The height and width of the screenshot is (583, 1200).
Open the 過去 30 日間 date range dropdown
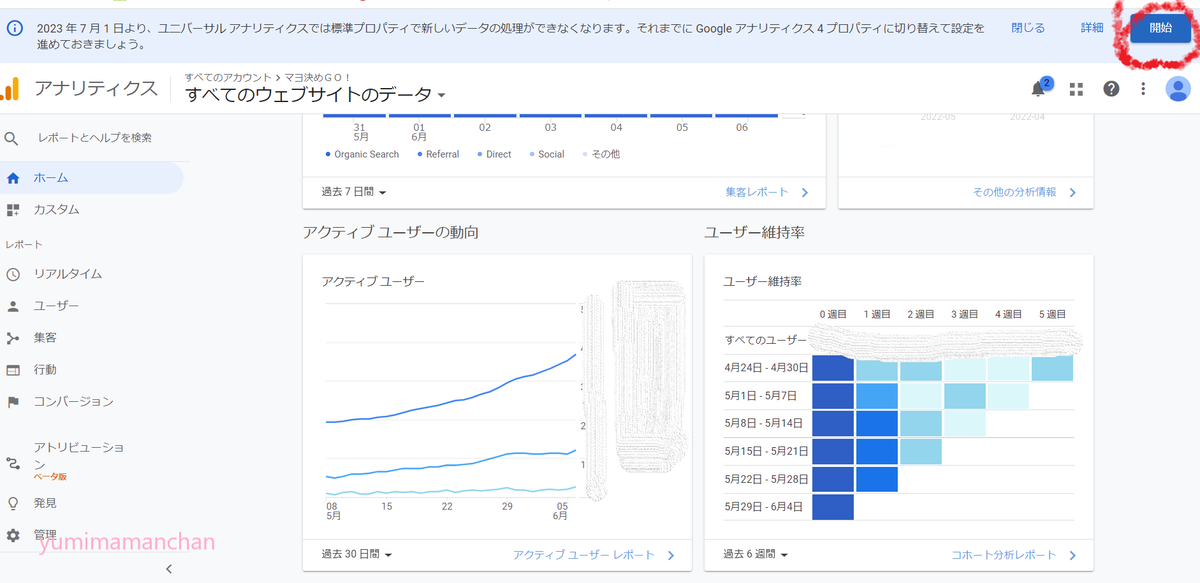pos(357,555)
